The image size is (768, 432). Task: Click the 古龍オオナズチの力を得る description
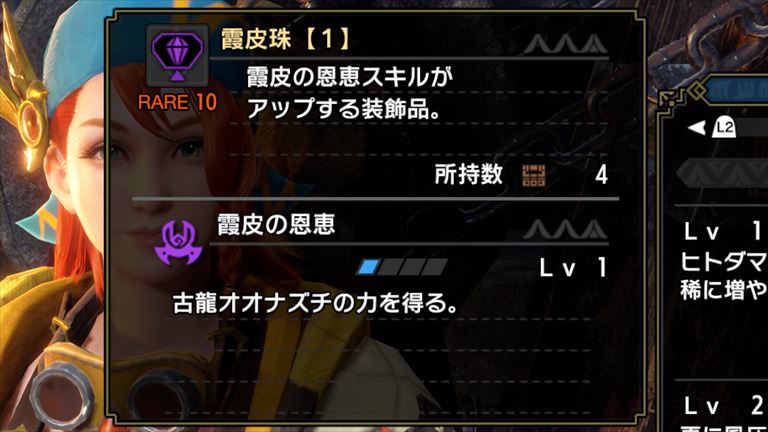pyautogui.click(x=315, y=303)
